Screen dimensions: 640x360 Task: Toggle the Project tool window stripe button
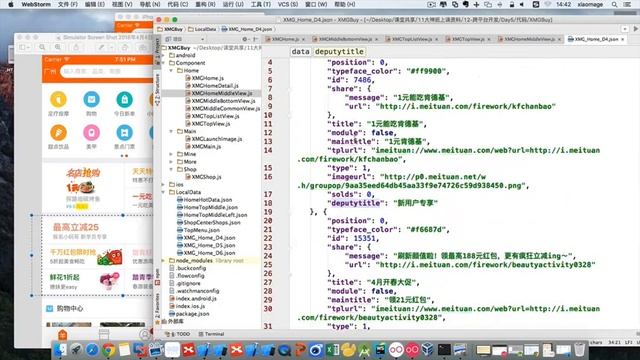[158, 52]
